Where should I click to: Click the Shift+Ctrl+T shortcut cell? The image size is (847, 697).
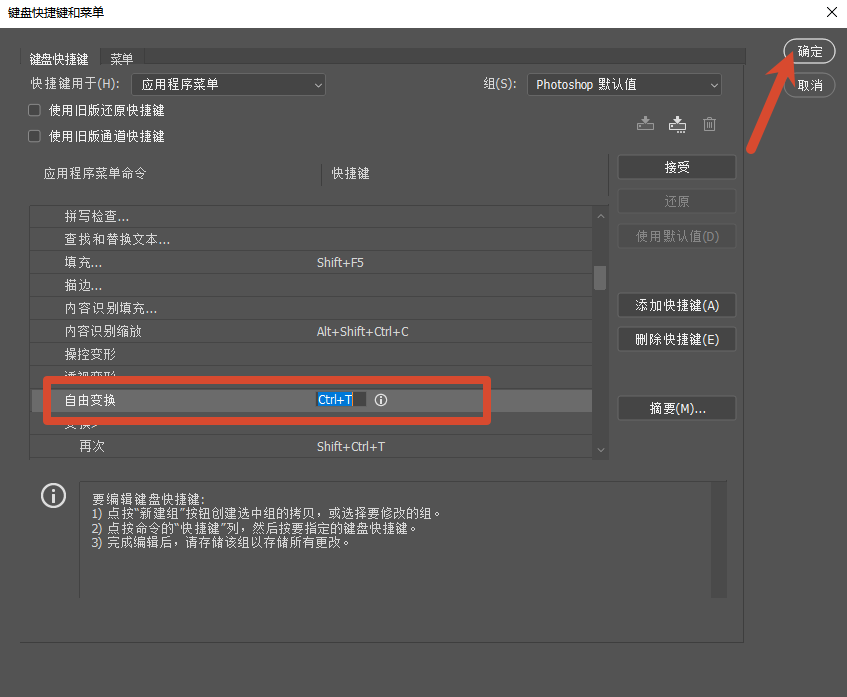point(351,447)
